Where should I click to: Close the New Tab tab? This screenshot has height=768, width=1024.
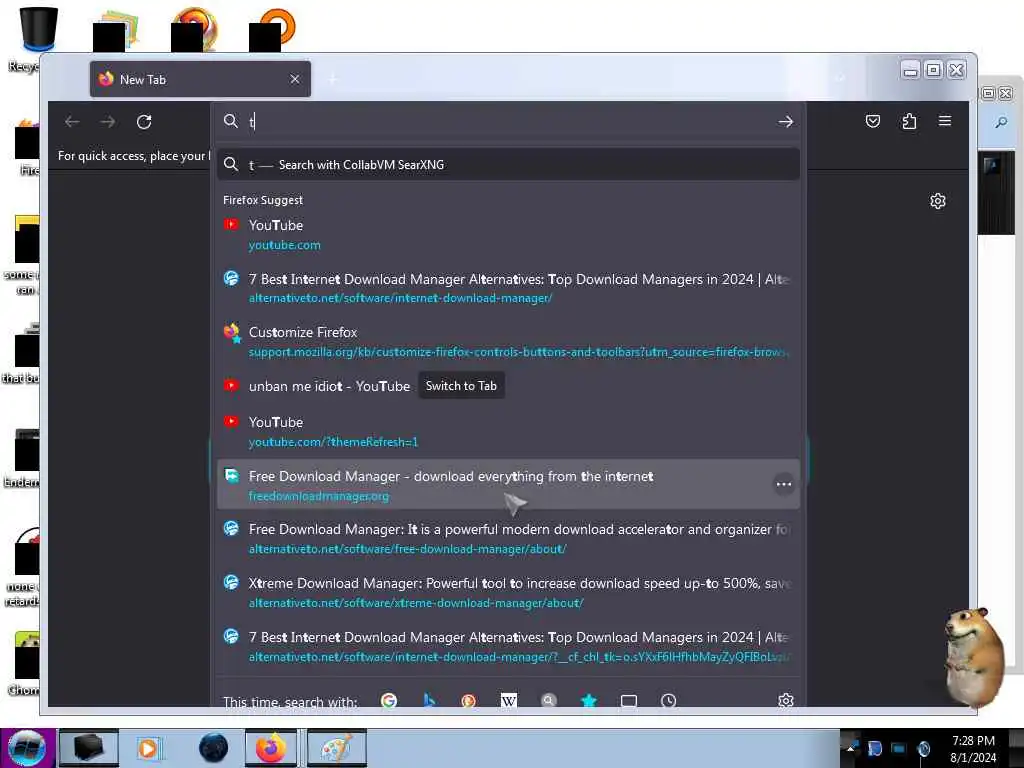pyautogui.click(x=295, y=79)
